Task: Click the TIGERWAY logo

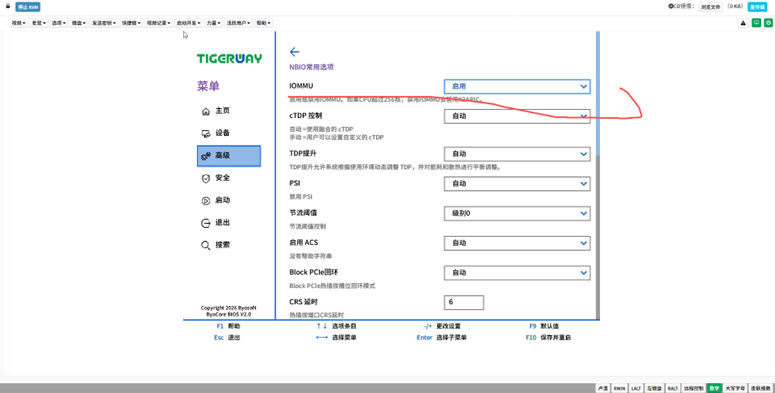Action: [229, 59]
